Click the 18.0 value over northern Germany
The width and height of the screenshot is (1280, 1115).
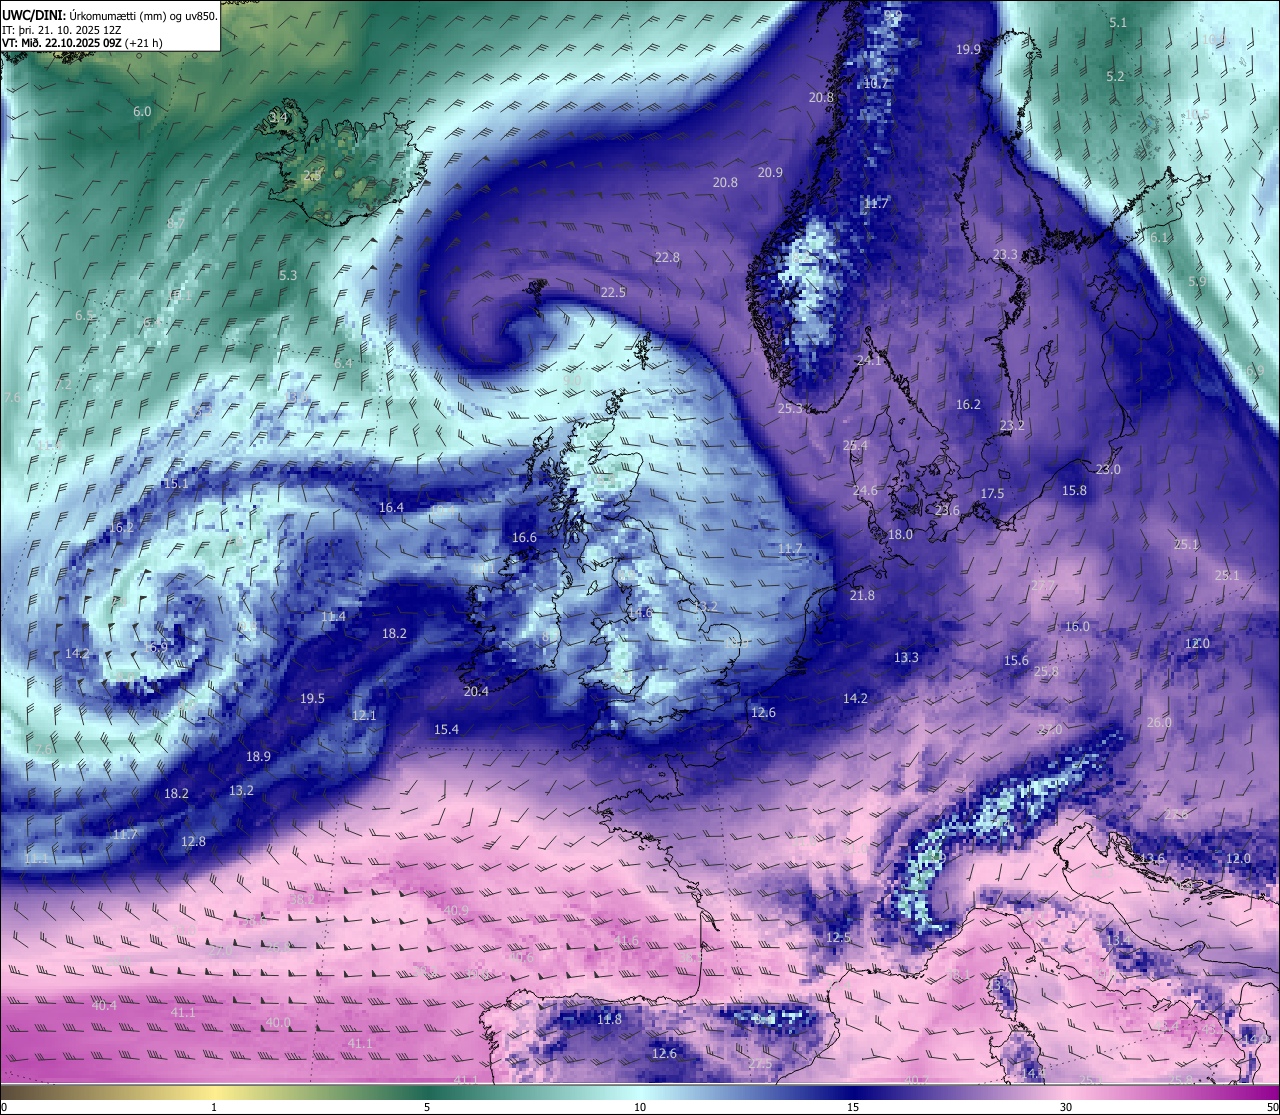tap(900, 535)
